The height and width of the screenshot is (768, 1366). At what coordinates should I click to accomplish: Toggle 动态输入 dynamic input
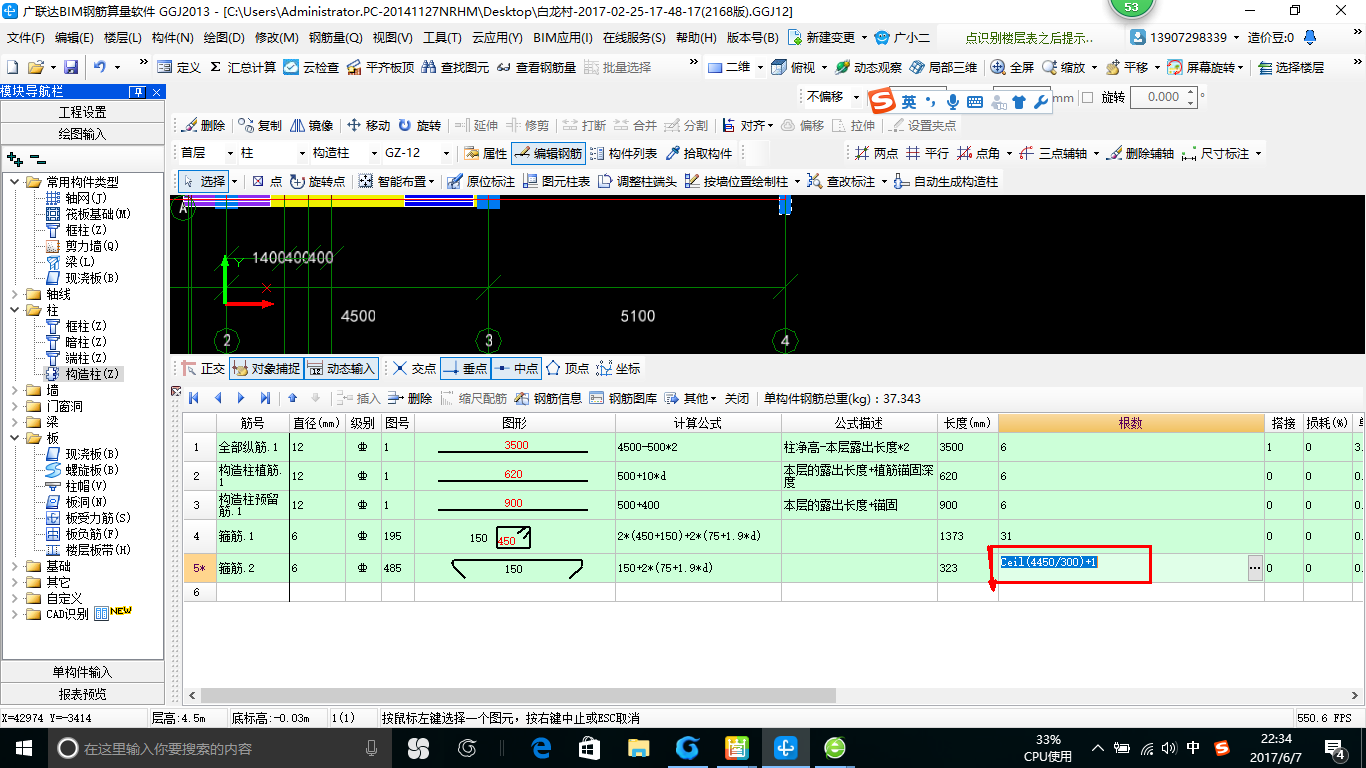tap(341, 368)
